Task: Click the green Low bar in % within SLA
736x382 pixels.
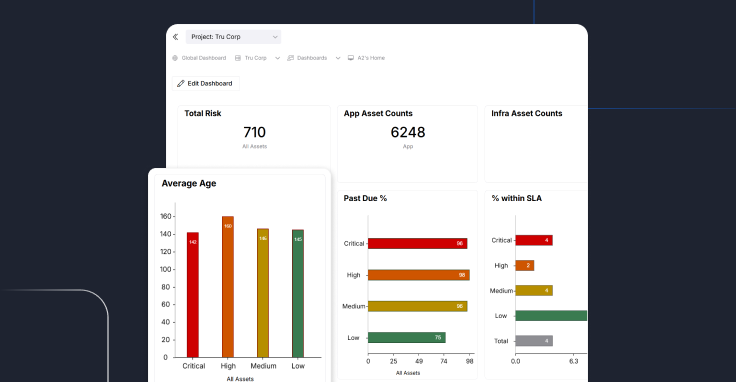Action: (551, 316)
